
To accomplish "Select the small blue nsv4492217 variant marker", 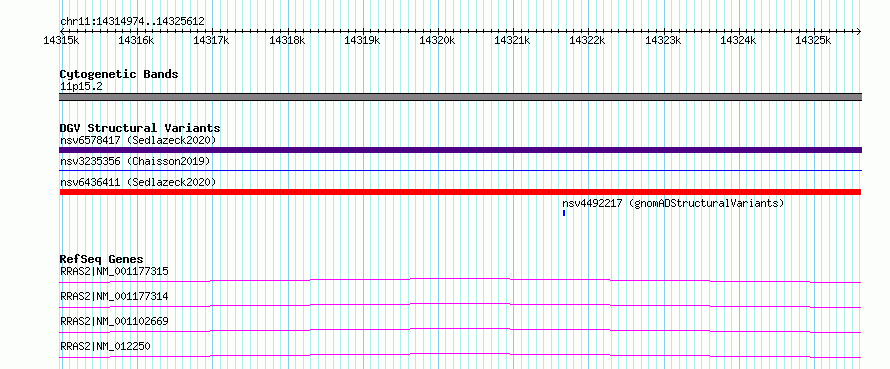I will click(564, 213).
